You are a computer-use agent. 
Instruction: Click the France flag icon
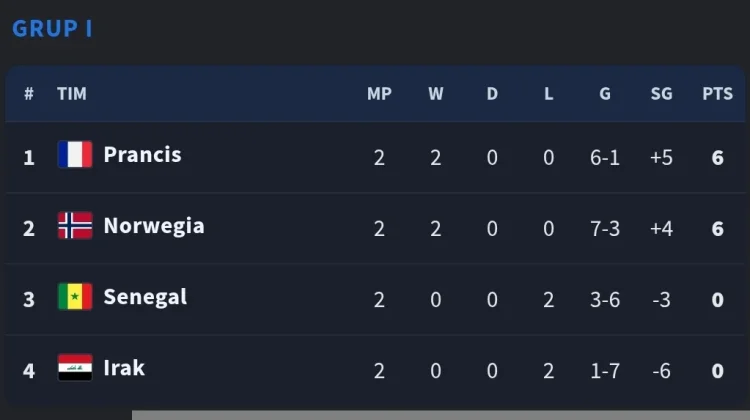75,154
